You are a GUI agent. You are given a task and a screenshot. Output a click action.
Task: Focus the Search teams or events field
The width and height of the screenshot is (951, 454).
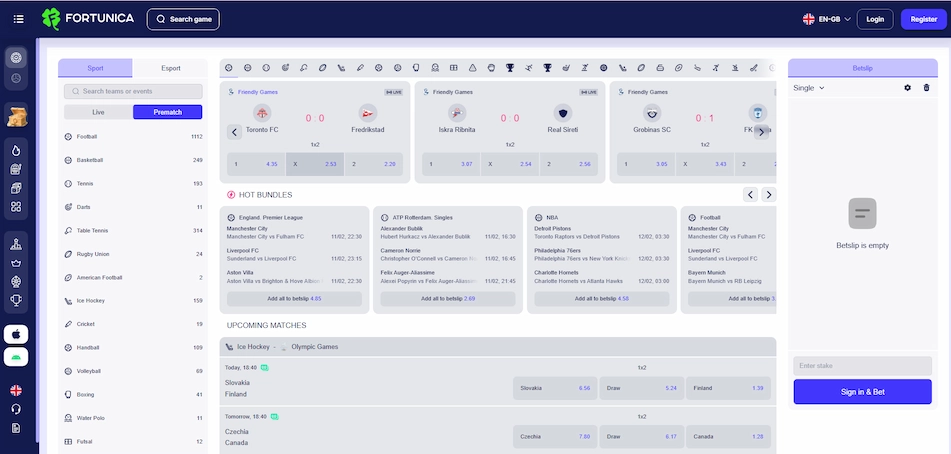coord(133,92)
